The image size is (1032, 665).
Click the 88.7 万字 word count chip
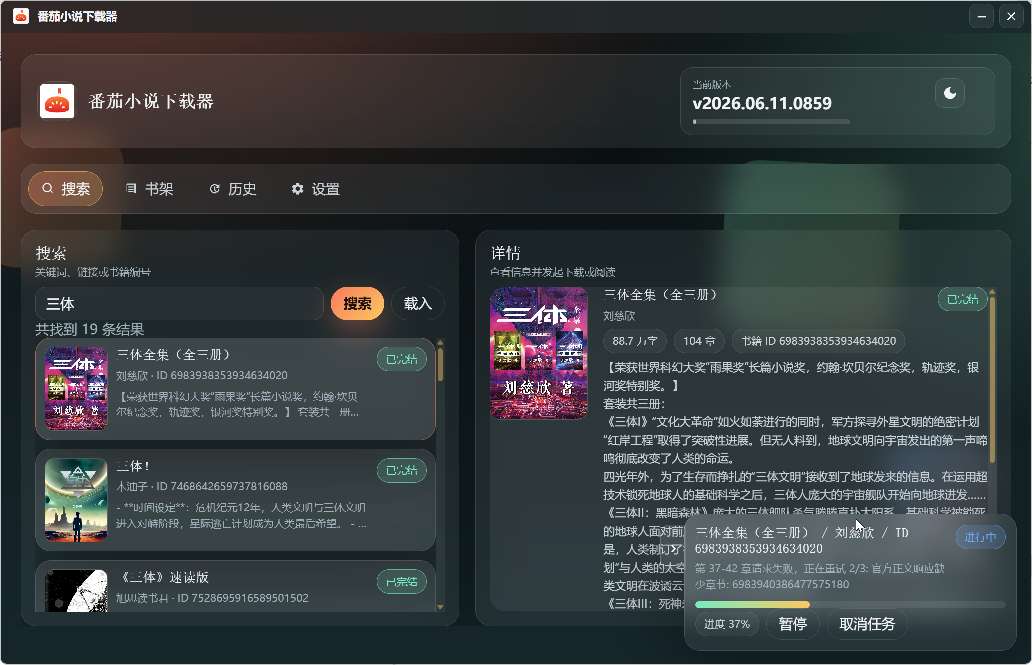[x=634, y=341]
